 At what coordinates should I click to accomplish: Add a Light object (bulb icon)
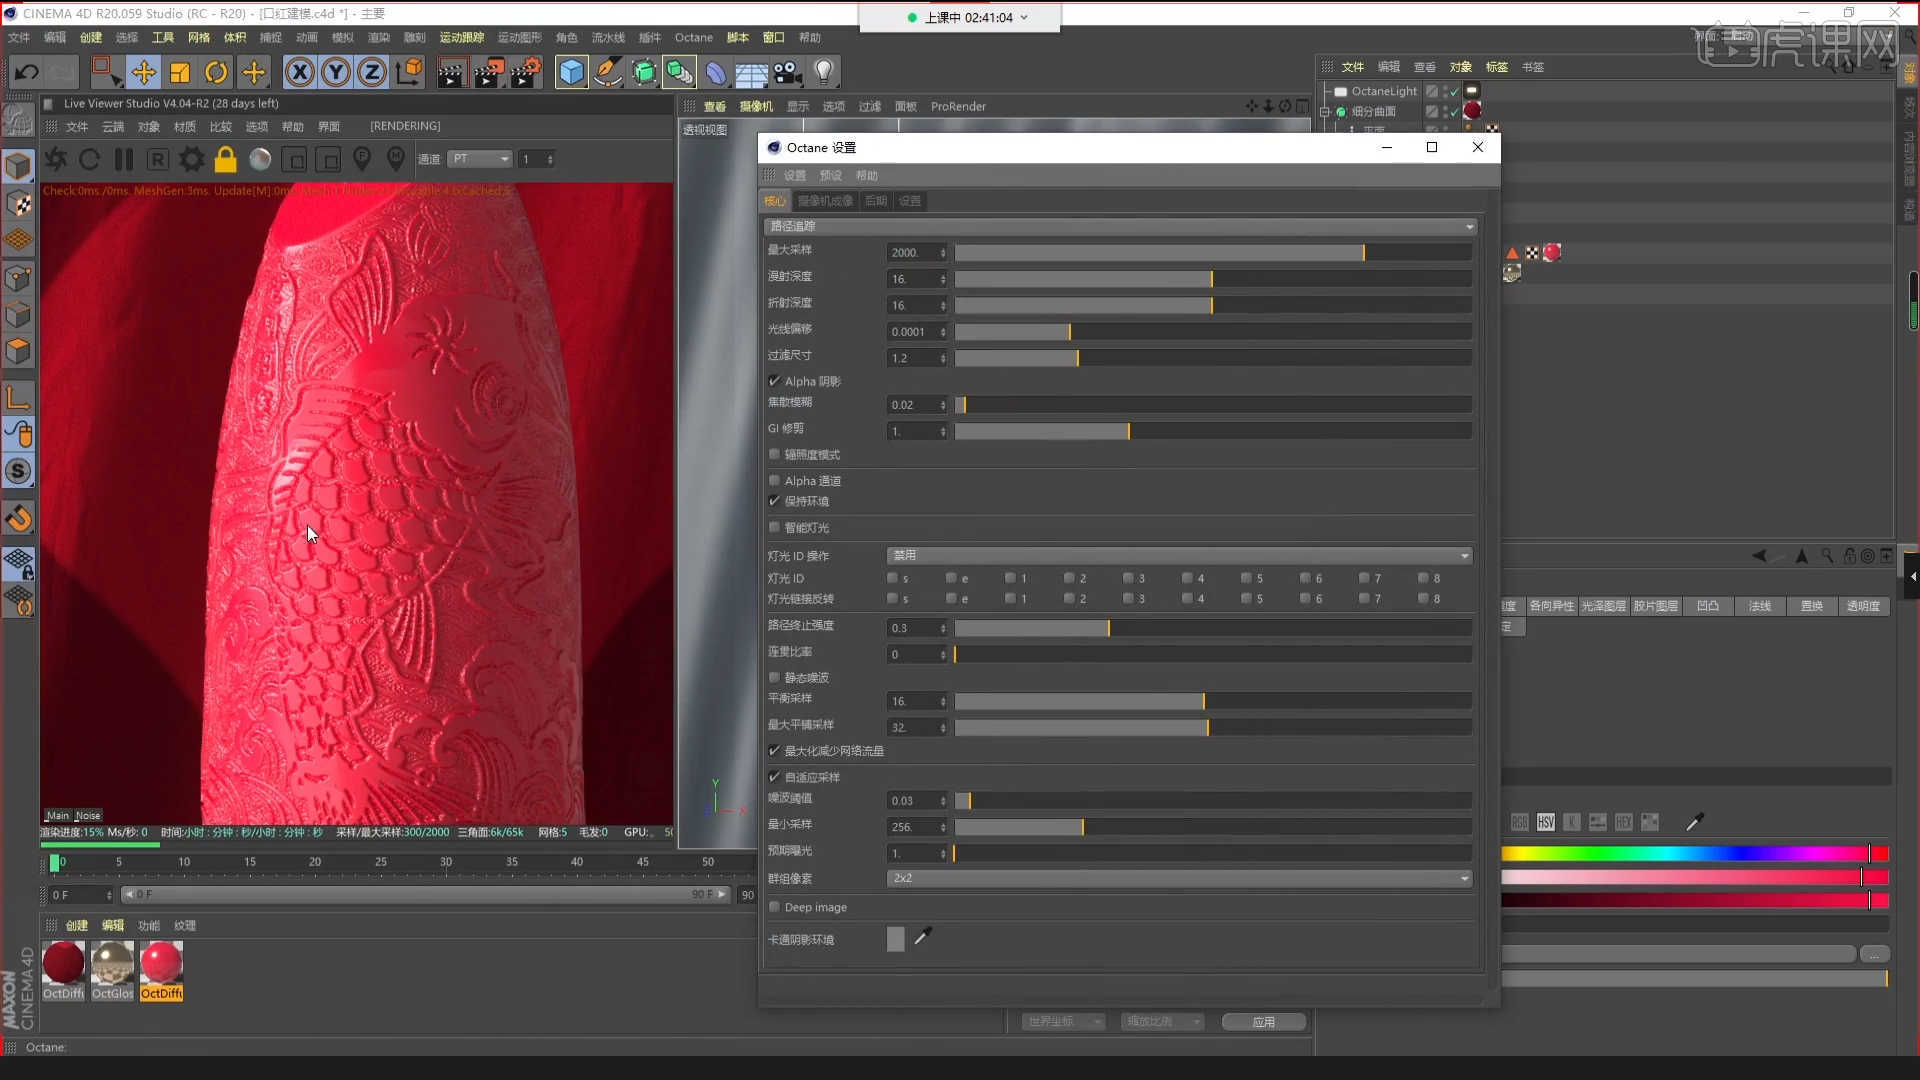[824, 72]
